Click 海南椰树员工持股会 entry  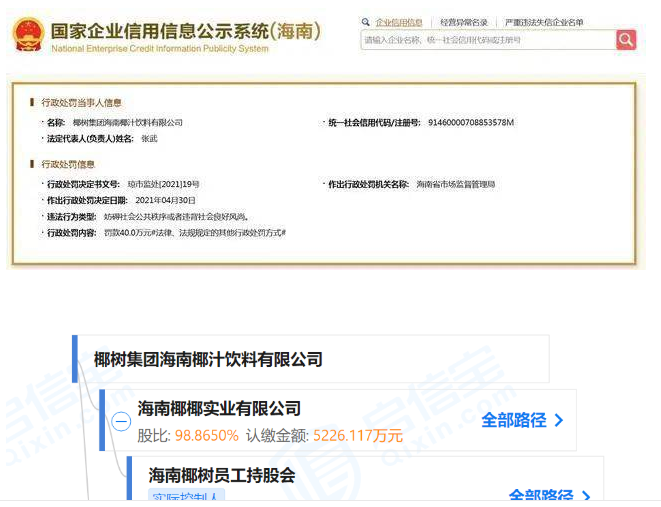pos(222,475)
